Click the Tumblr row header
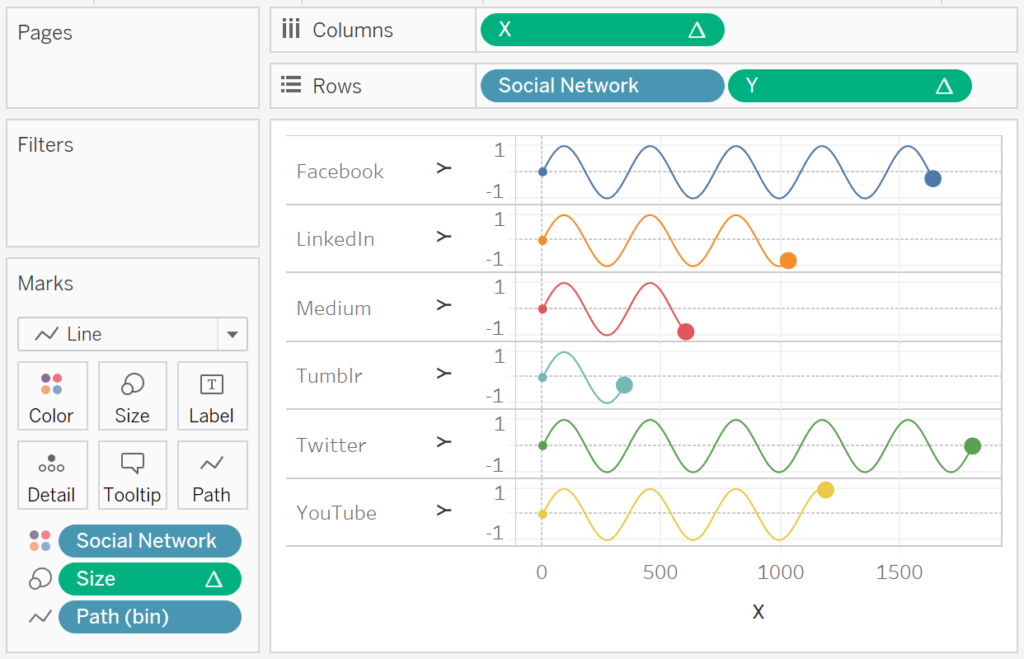1024x659 pixels. (x=329, y=376)
